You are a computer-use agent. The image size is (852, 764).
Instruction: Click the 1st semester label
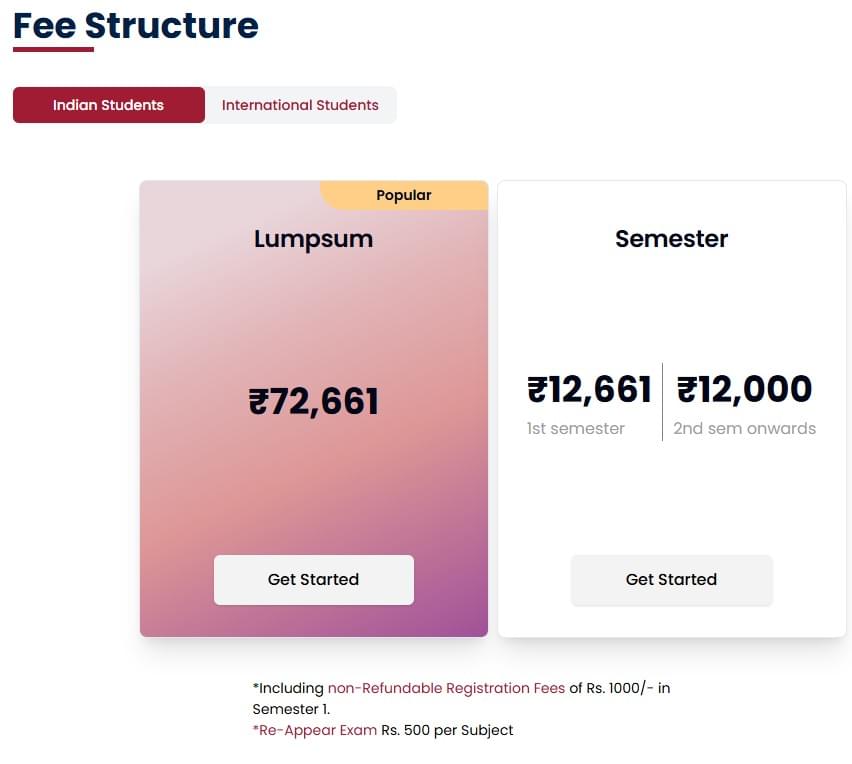[576, 428]
